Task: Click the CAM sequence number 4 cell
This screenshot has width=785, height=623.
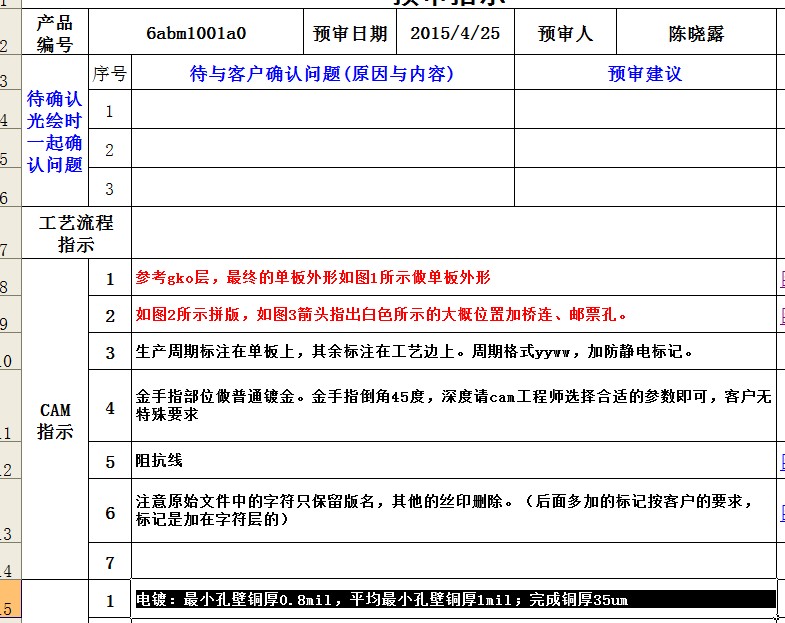Action: coord(110,406)
